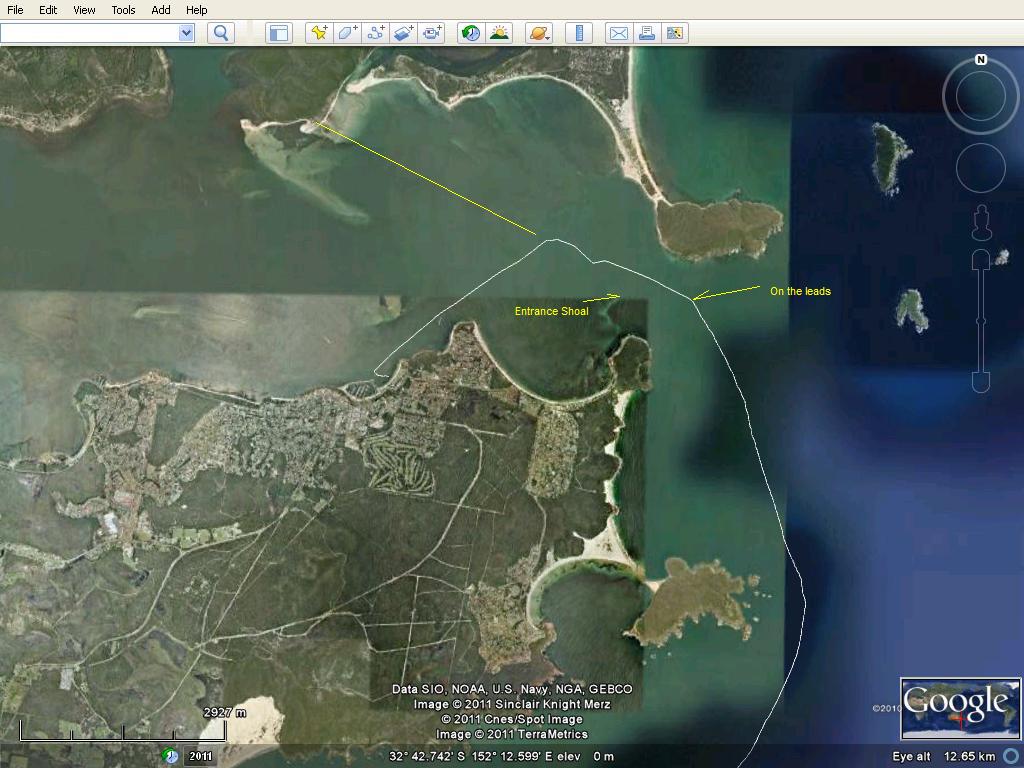Add a polygon with toolbar icon

pos(347,33)
